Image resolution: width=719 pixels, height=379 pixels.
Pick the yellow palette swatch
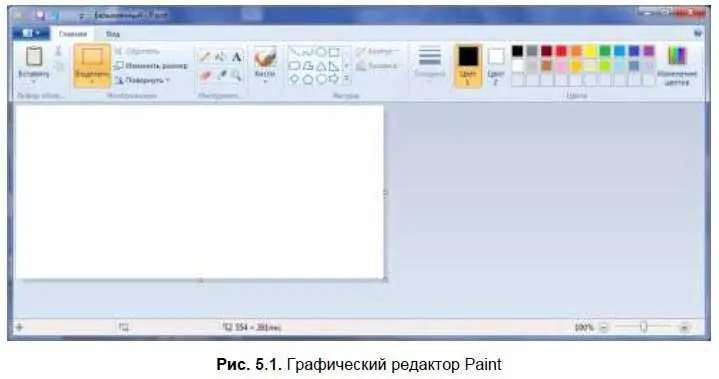tap(590, 51)
